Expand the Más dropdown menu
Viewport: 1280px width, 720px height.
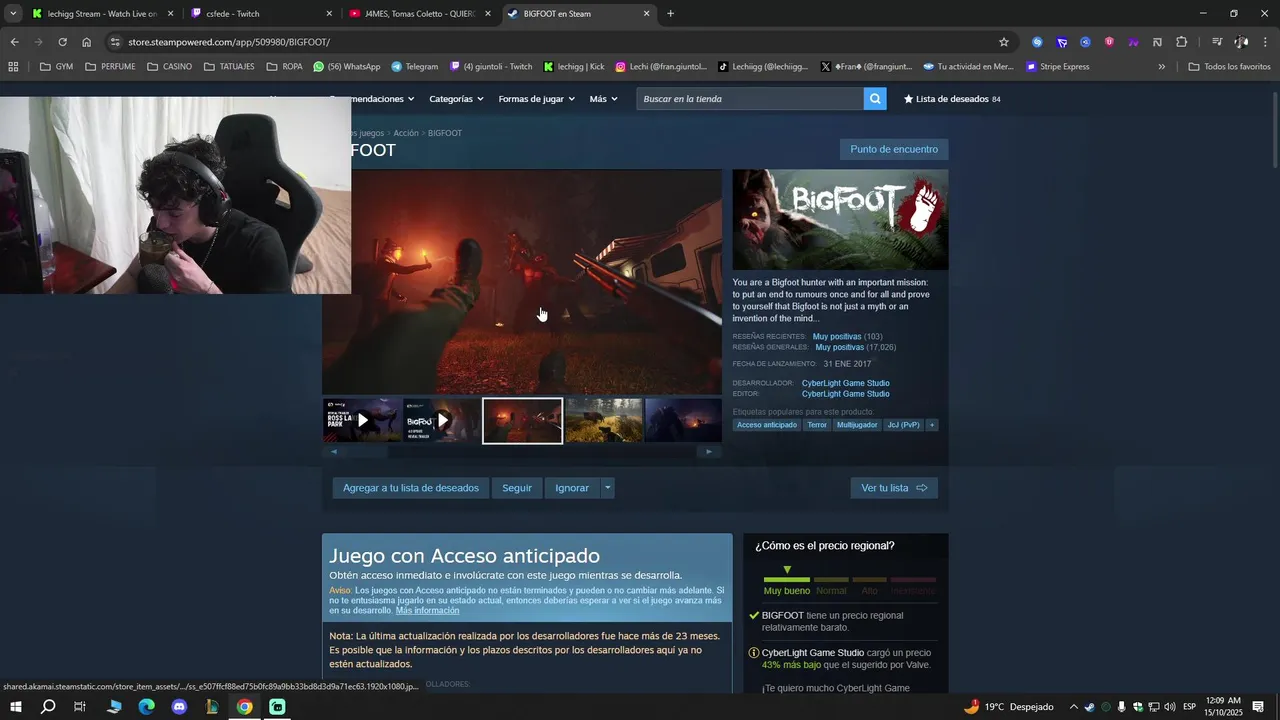click(x=604, y=99)
